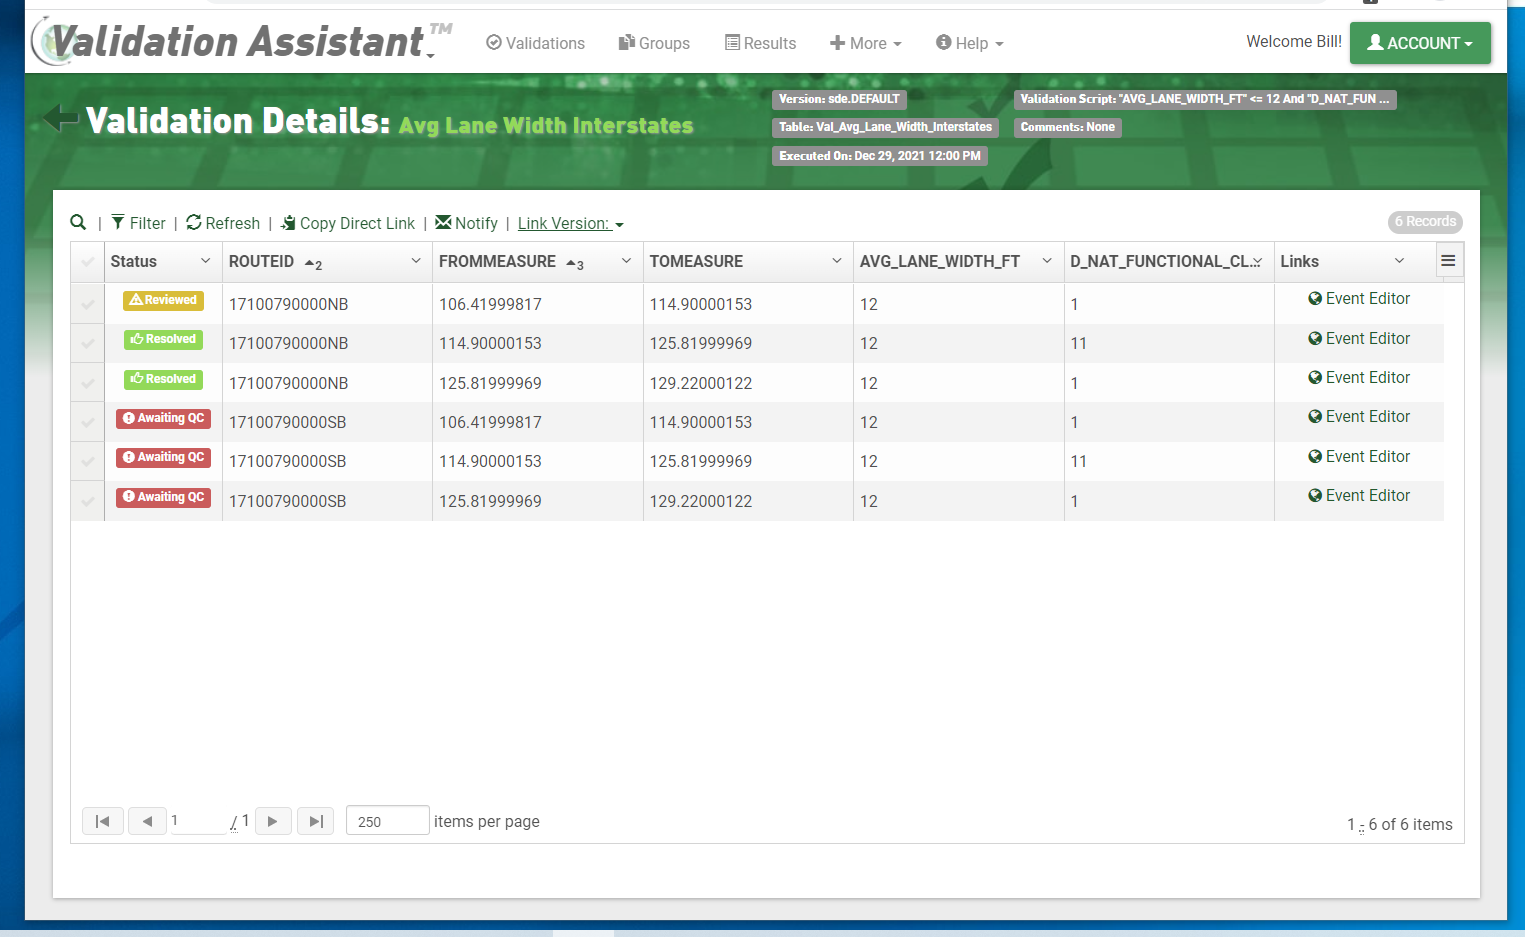Open the Results menu item
The height and width of the screenshot is (937, 1525).
click(760, 43)
